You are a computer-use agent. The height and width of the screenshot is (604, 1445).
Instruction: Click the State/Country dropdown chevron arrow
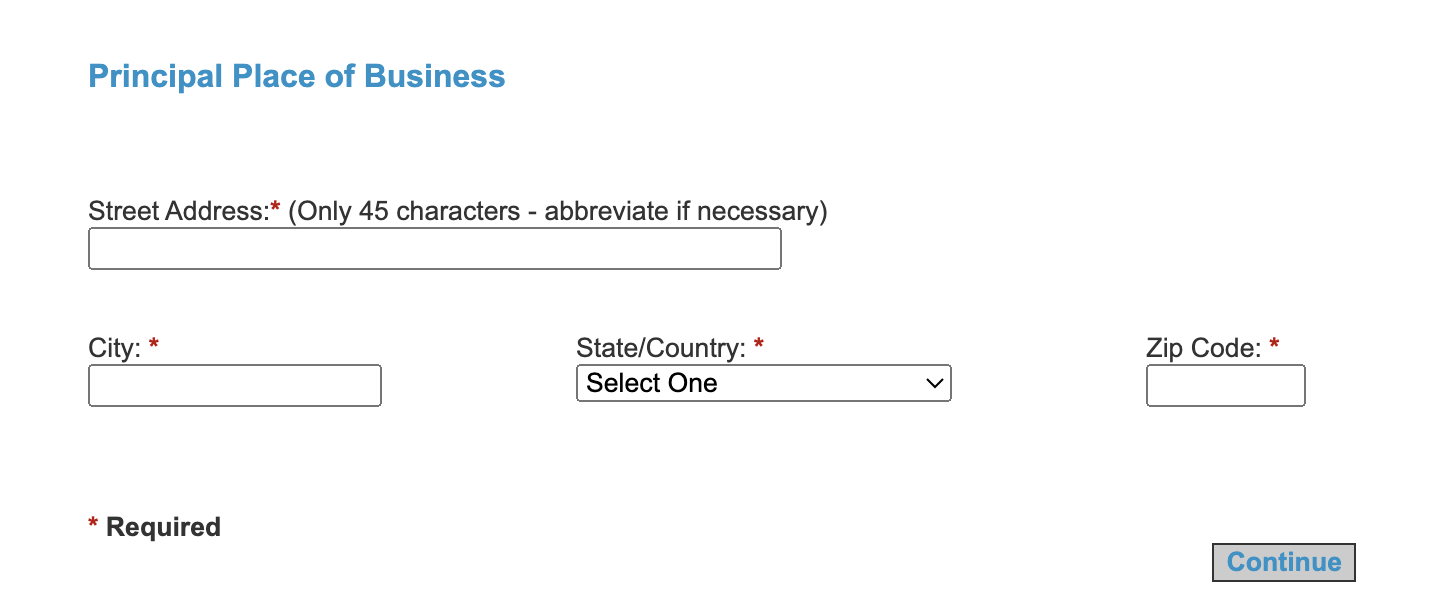933,383
